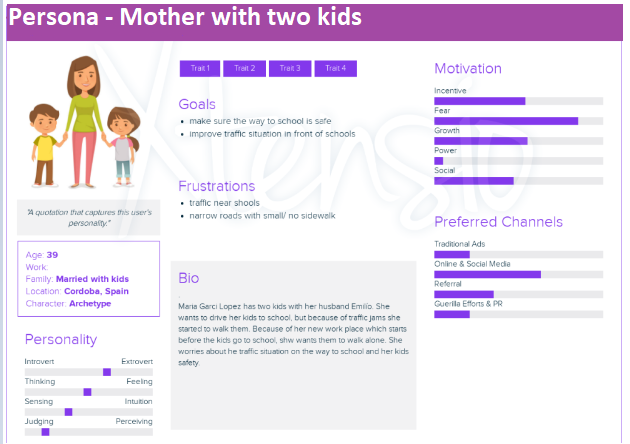Adjust the Introvert–Extrovert slider handle
Viewport: 630px width, 444px height.
[x=107, y=372]
